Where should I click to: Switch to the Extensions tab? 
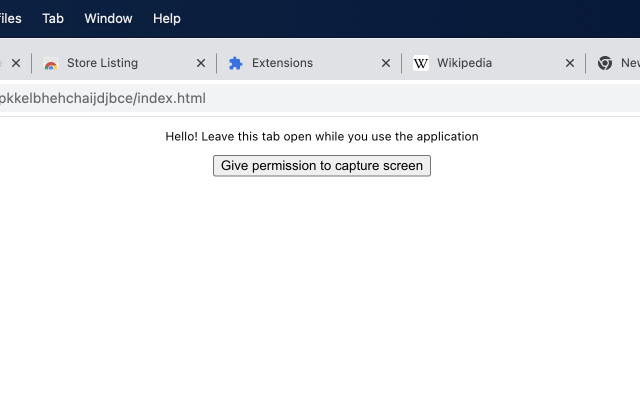click(x=309, y=63)
